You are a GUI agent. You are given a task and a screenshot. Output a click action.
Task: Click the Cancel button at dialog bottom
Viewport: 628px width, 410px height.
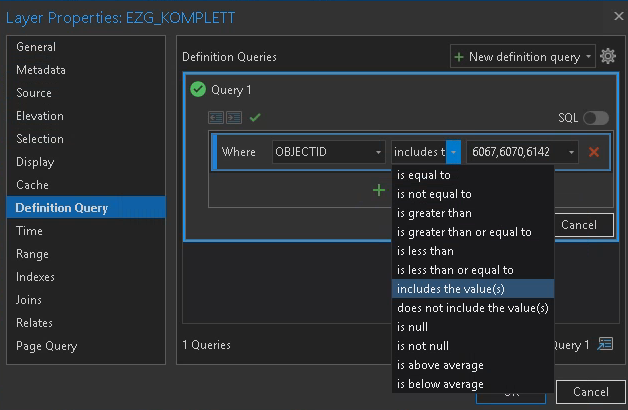click(x=590, y=391)
